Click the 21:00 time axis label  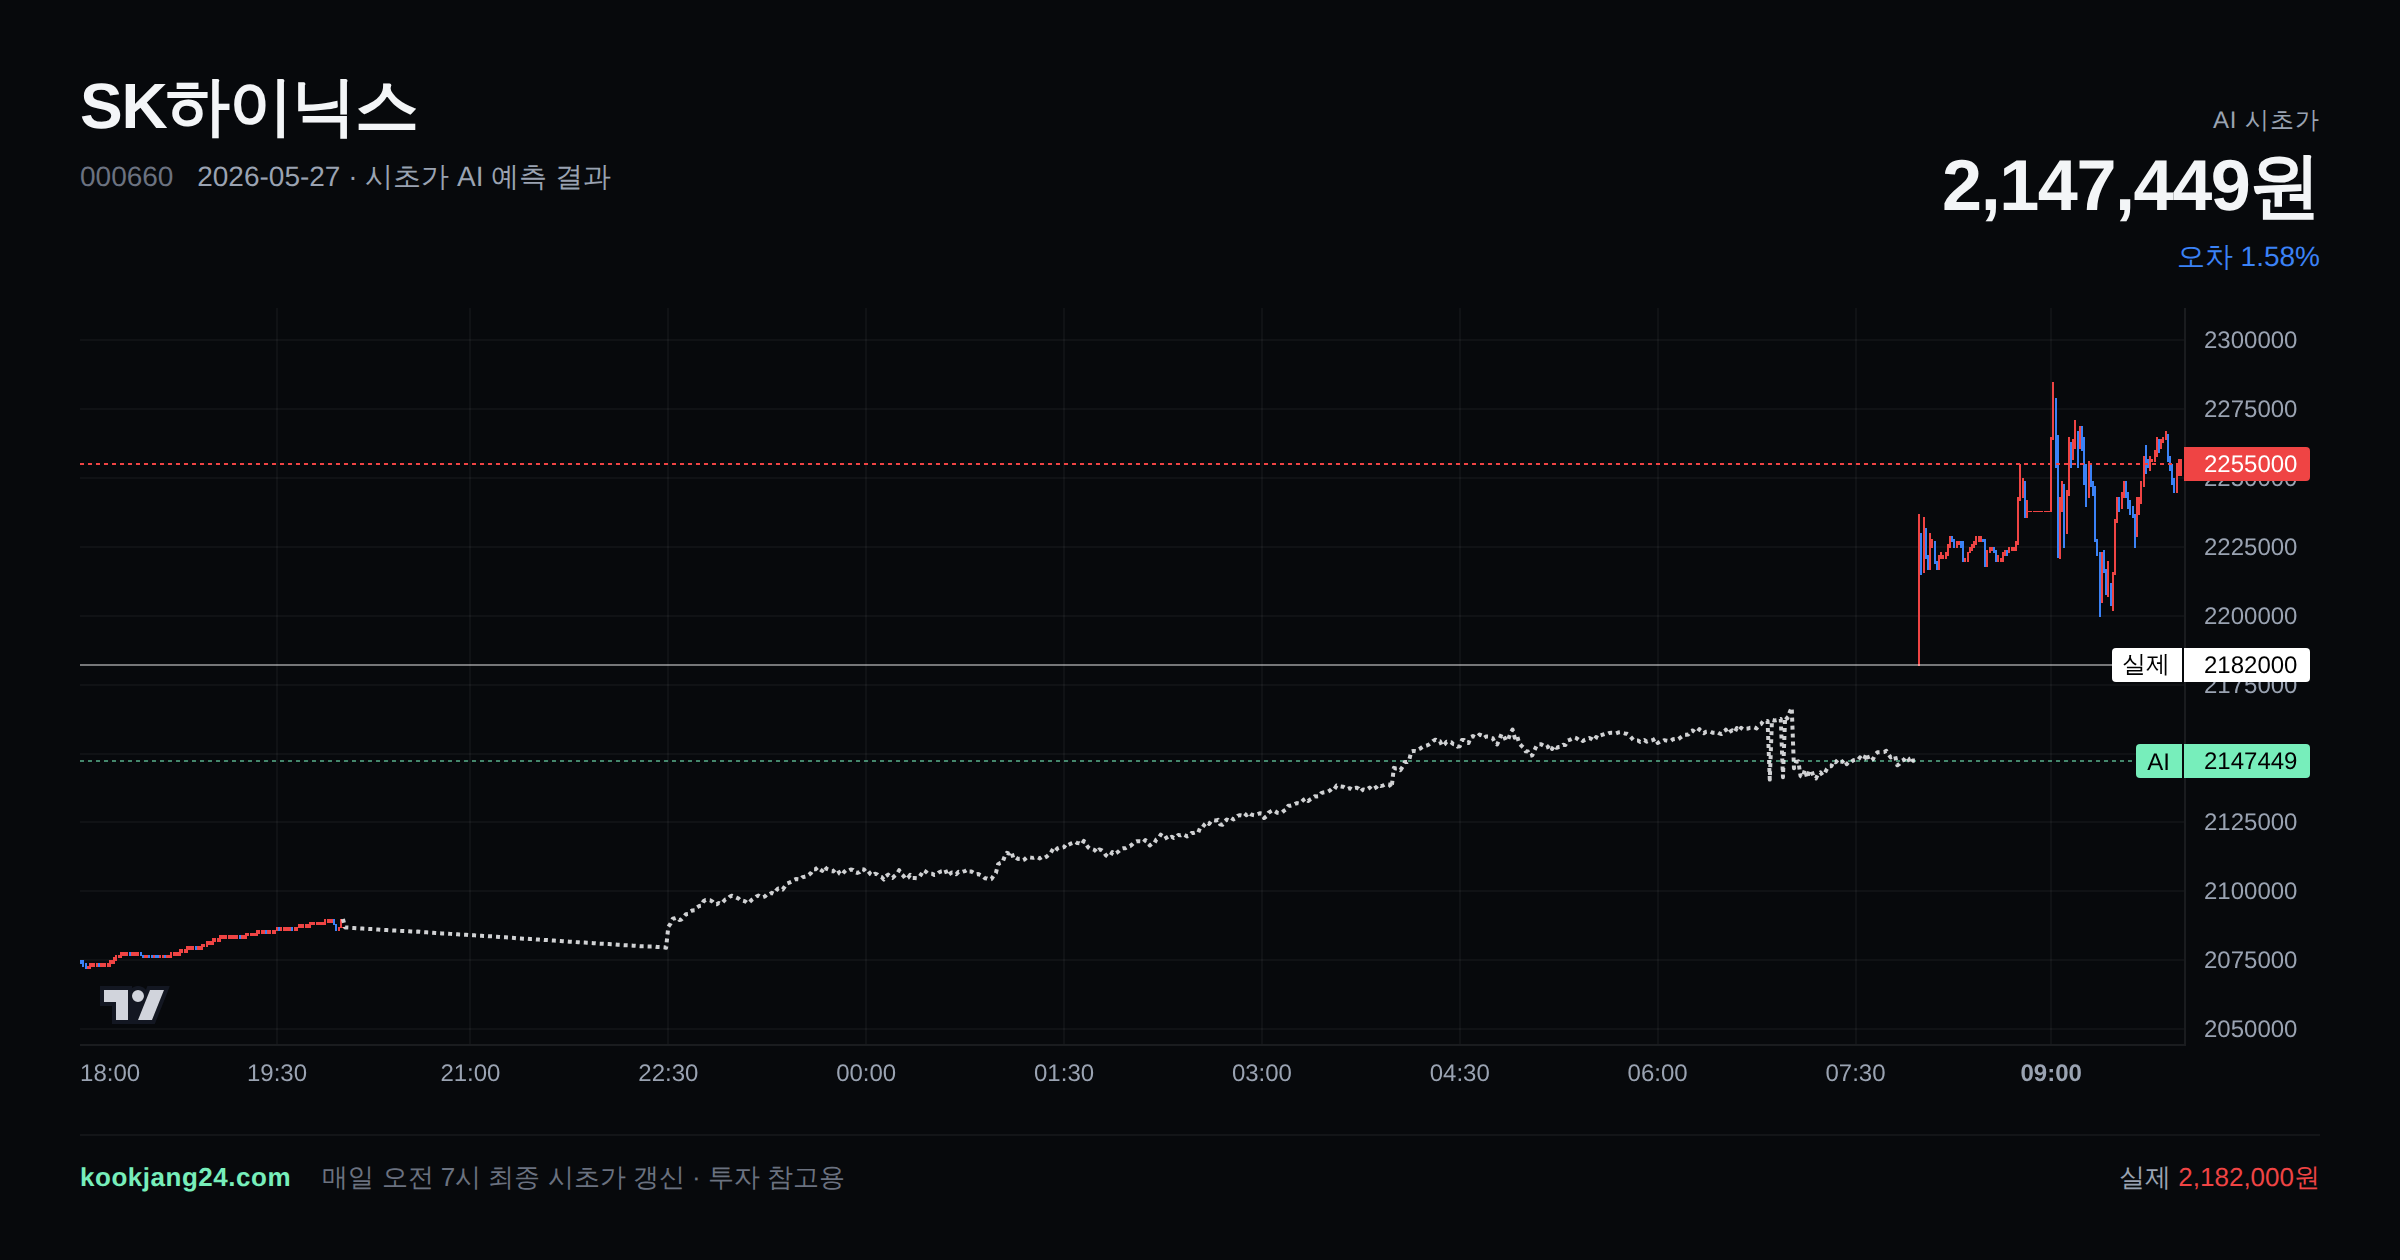coord(470,1073)
